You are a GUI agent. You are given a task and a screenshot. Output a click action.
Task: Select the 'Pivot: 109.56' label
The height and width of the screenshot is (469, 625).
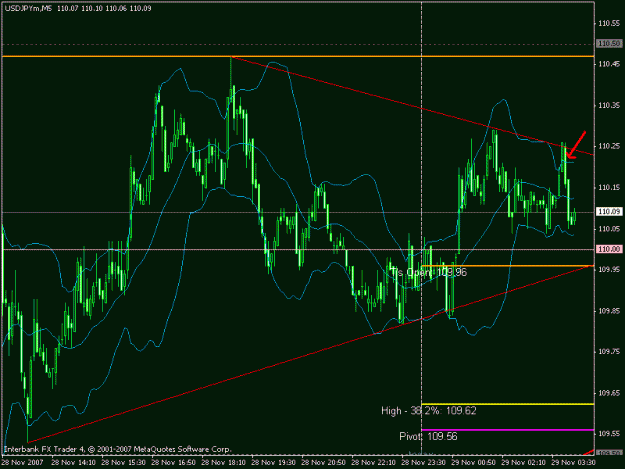428,436
